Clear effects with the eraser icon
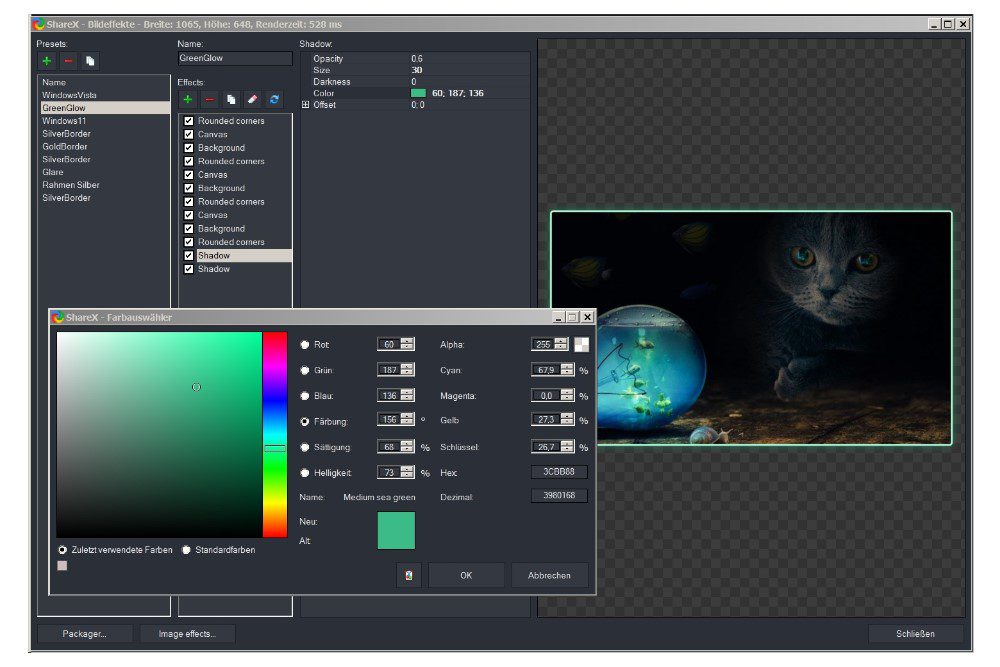 [x=252, y=100]
